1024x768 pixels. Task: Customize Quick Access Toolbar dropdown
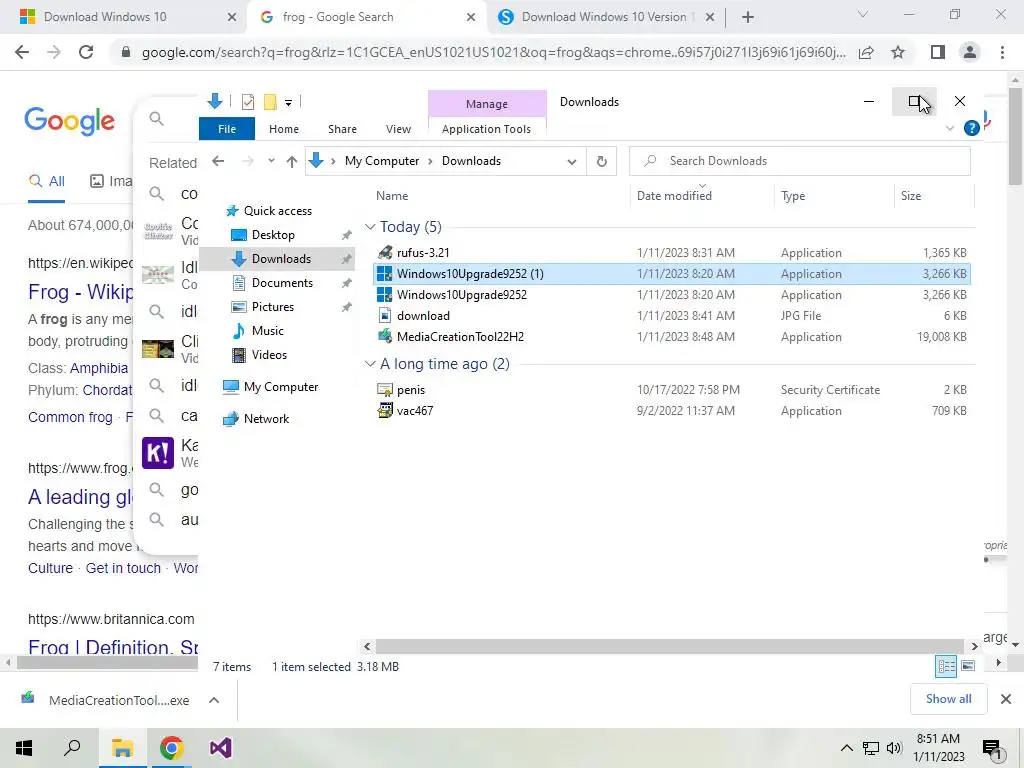point(288,103)
